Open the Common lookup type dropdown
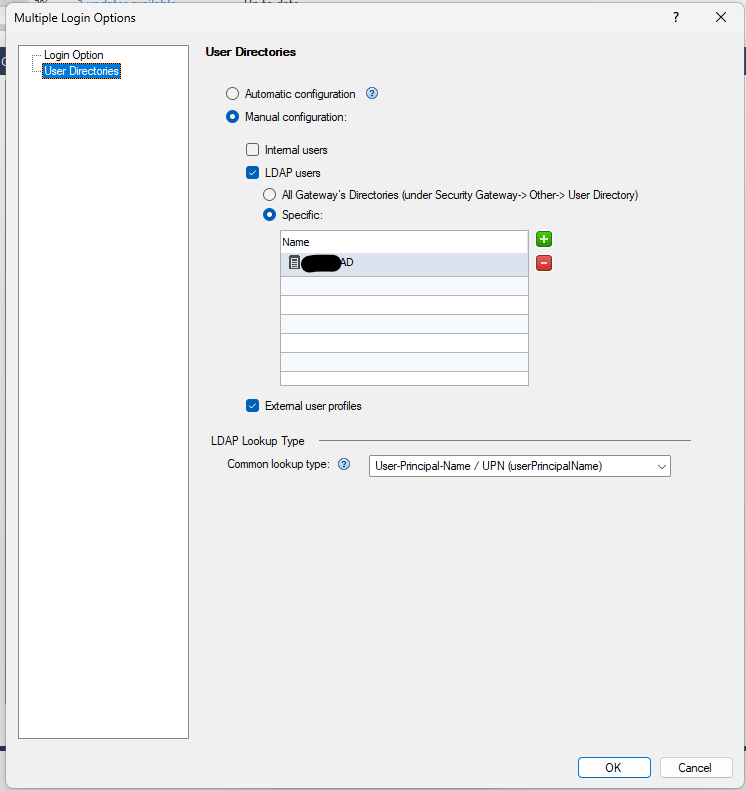Screen dimensions: 746x790 click(x=519, y=466)
